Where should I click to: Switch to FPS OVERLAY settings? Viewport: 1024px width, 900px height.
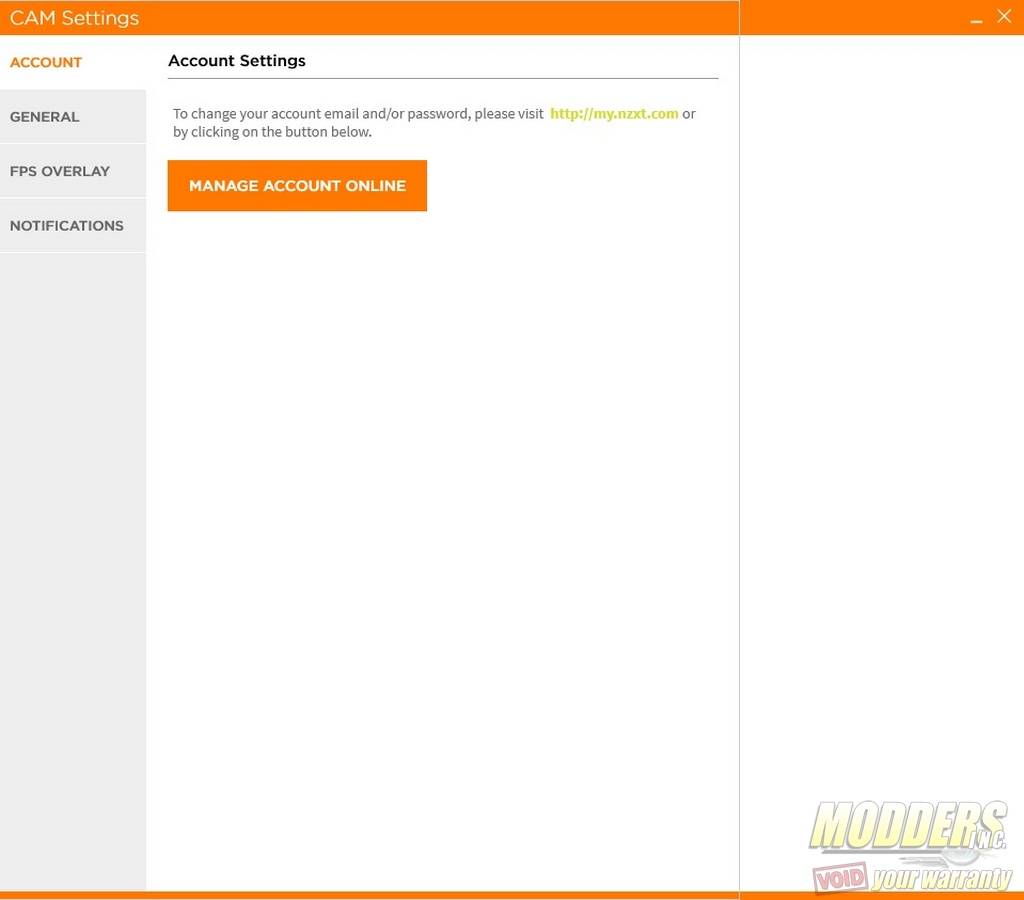[x=60, y=171]
